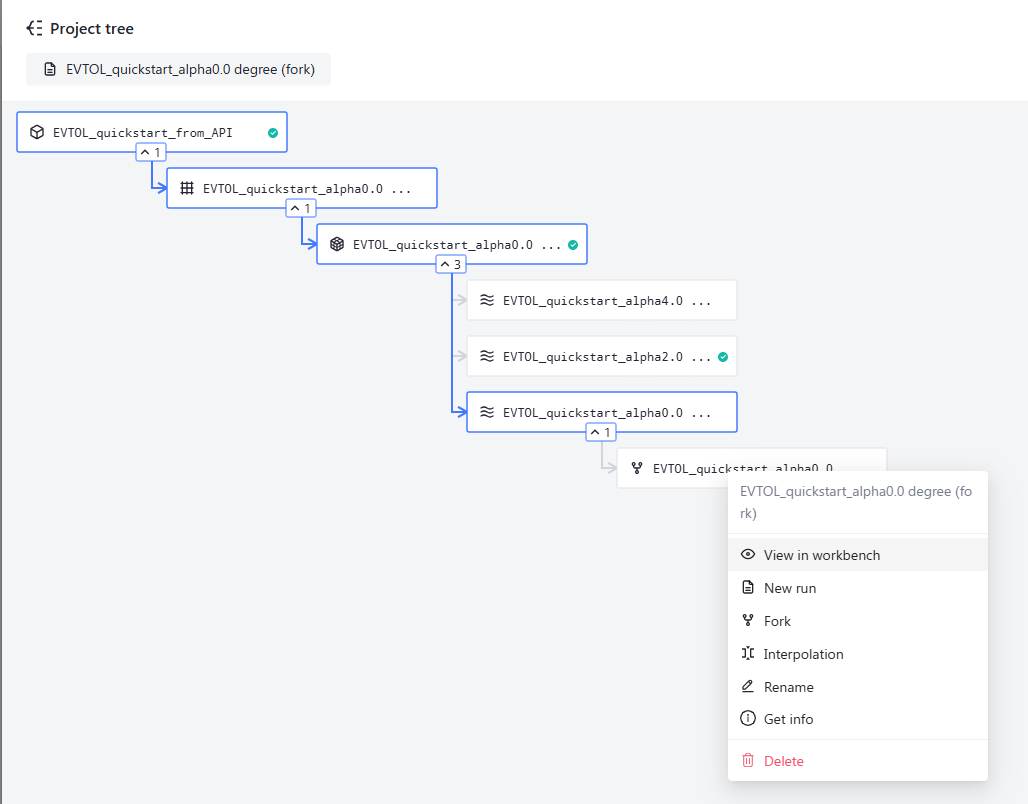This screenshot has width=1028, height=804.
Task: Click the green status check on alpha2.0 node
Action: click(723, 356)
